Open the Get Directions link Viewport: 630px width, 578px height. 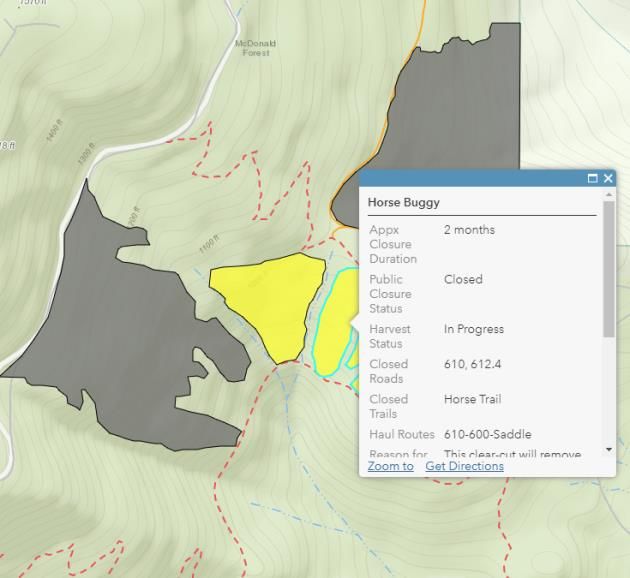click(x=464, y=466)
